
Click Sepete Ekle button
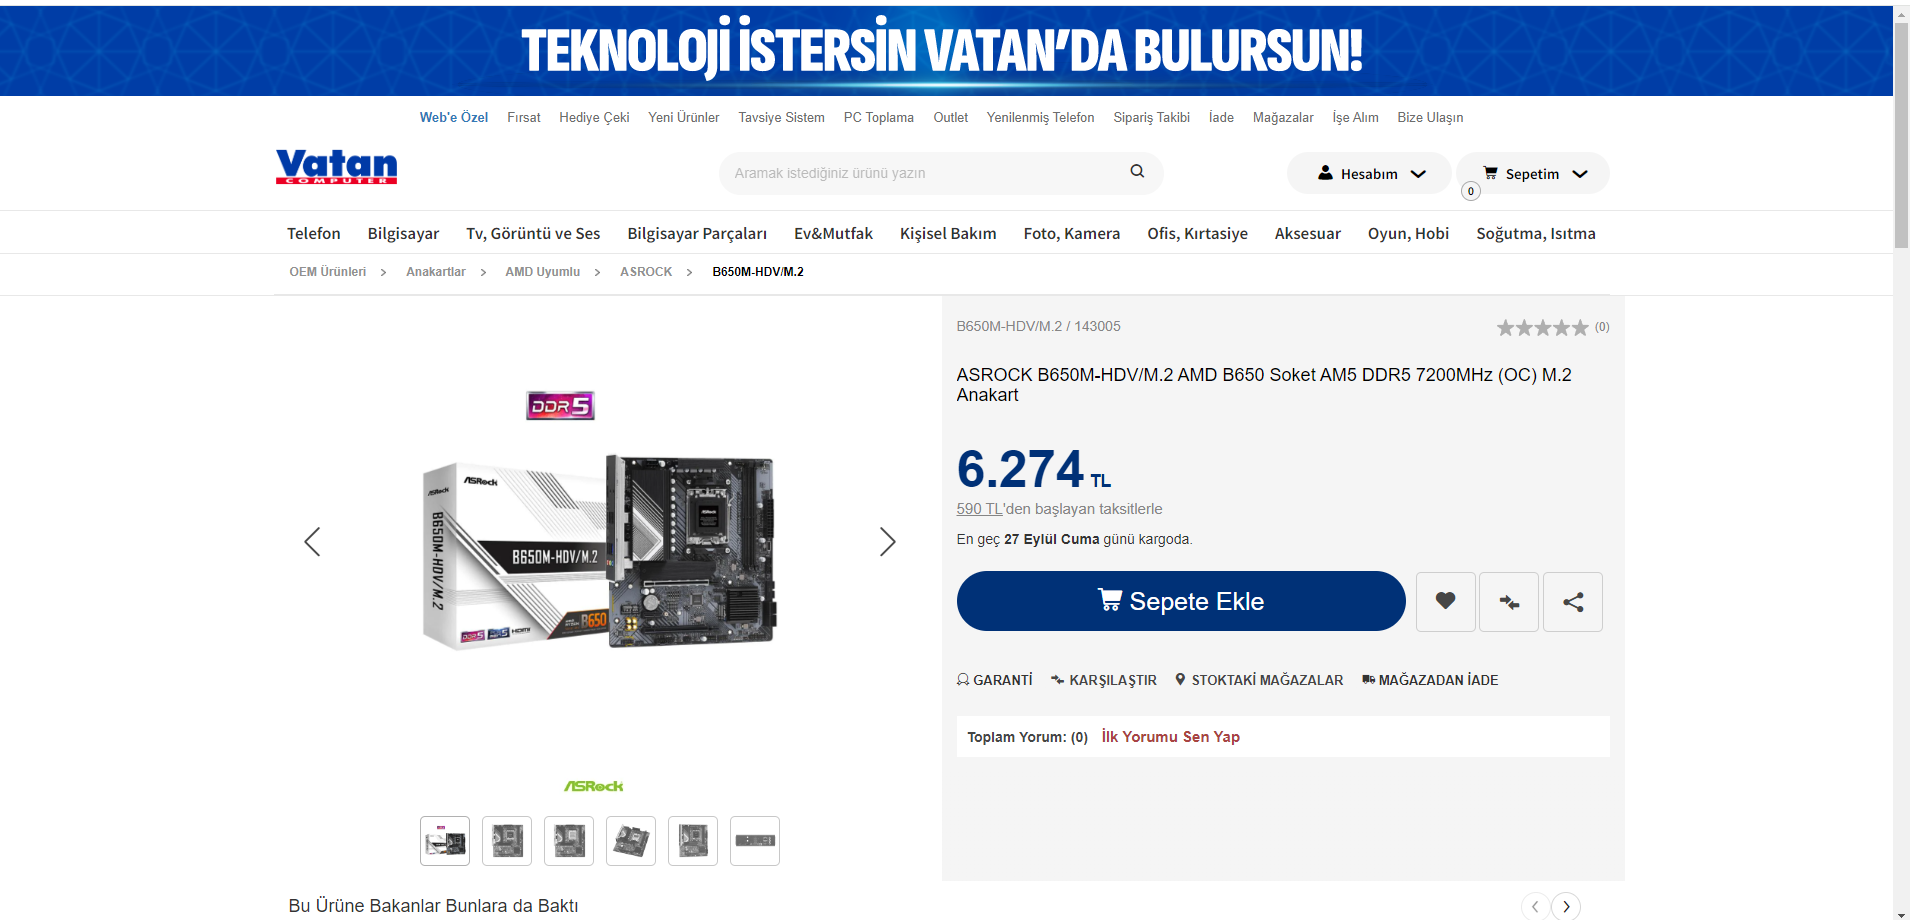[x=1181, y=601]
